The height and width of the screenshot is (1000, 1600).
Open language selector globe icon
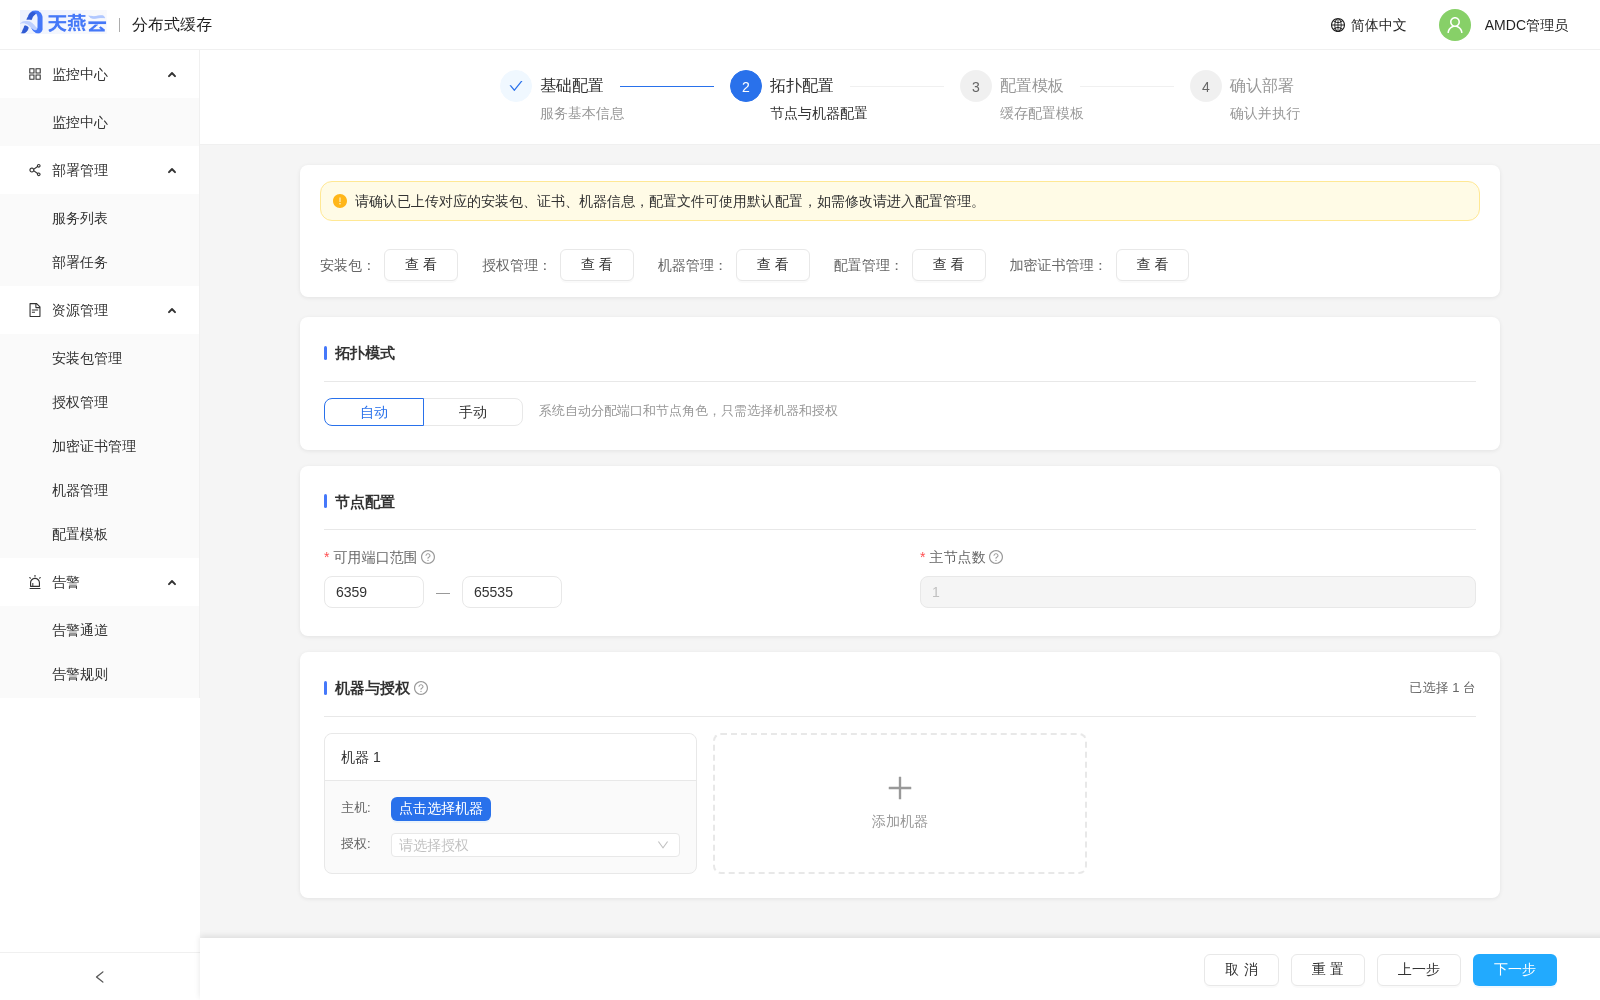click(1338, 25)
